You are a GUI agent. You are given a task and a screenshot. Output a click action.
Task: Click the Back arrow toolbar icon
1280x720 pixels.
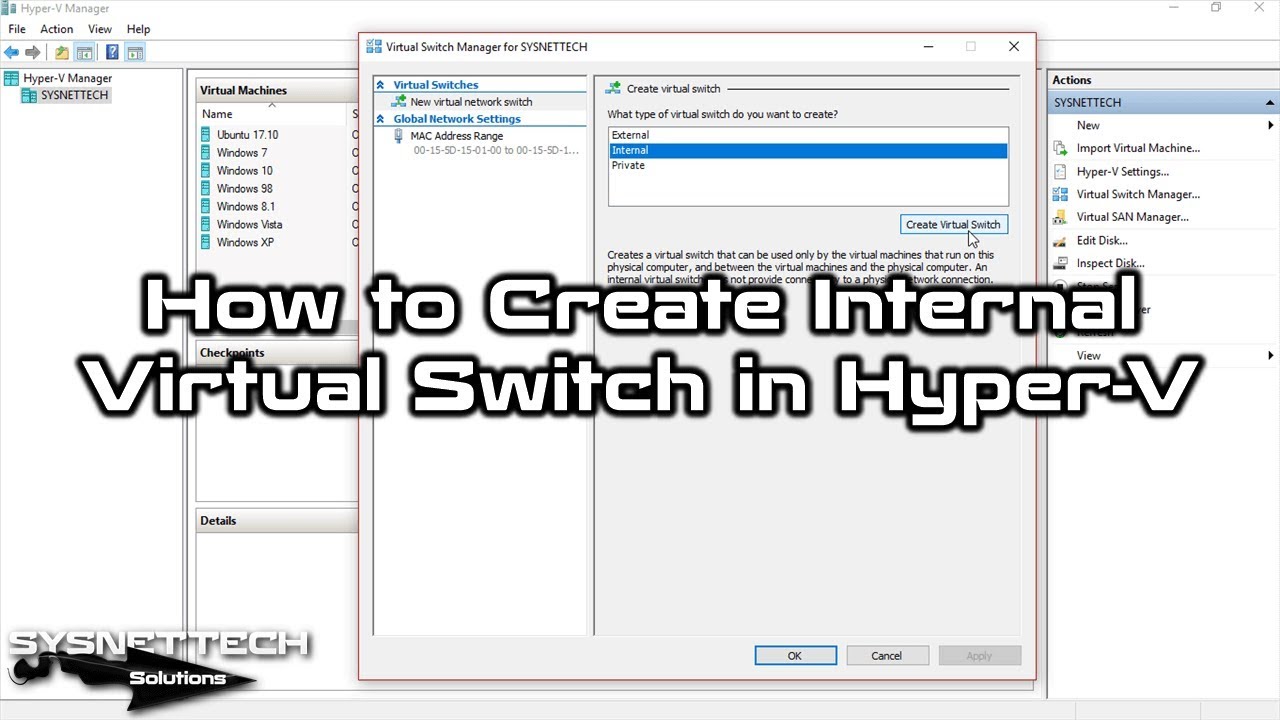[12, 52]
